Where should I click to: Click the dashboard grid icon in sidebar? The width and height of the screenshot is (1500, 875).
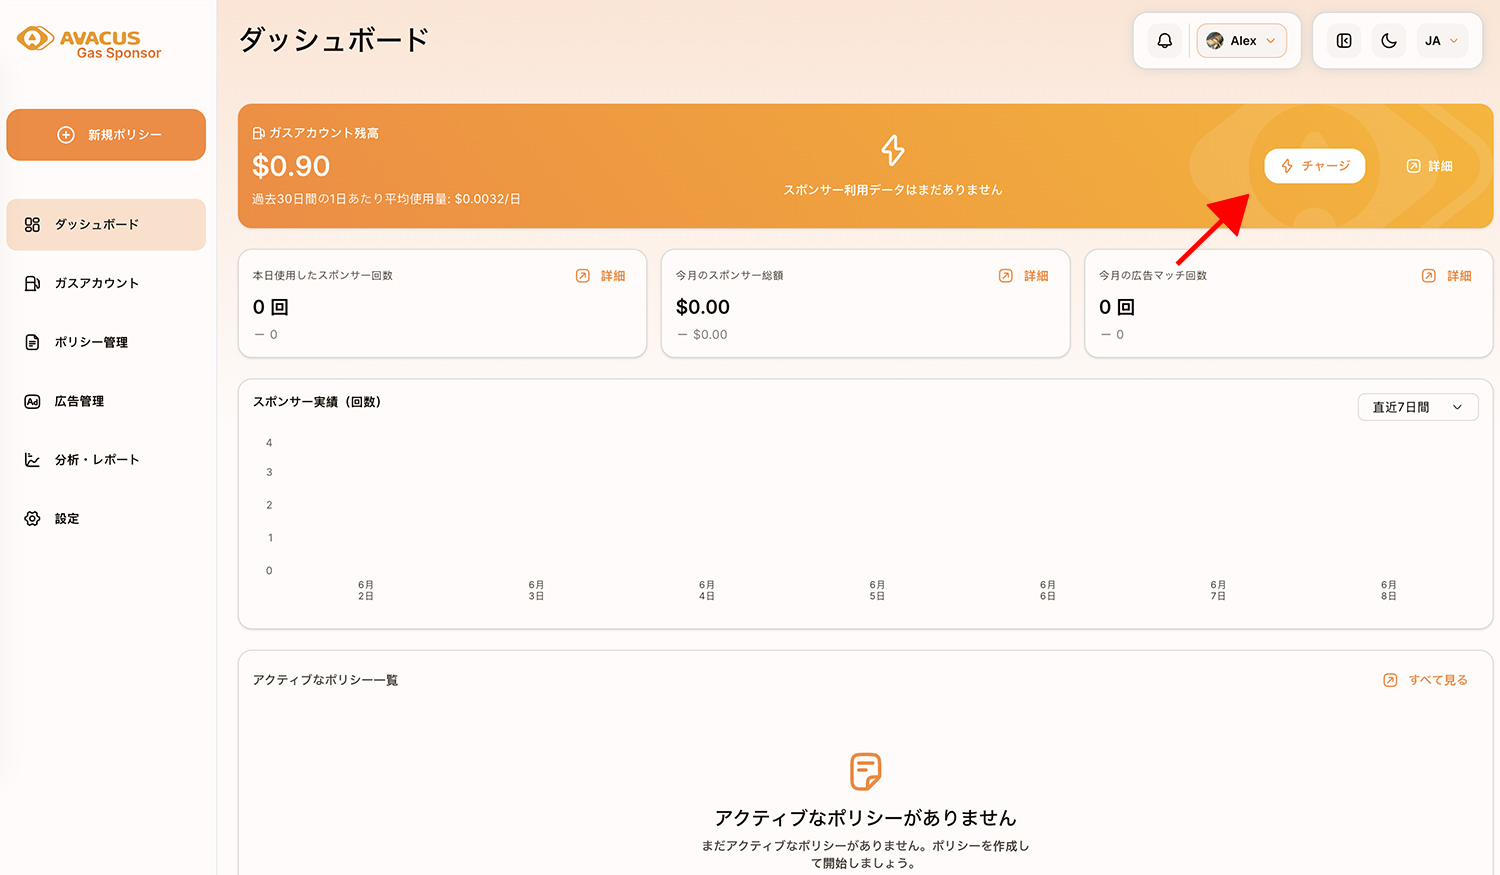pyautogui.click(x=32, y=224)
